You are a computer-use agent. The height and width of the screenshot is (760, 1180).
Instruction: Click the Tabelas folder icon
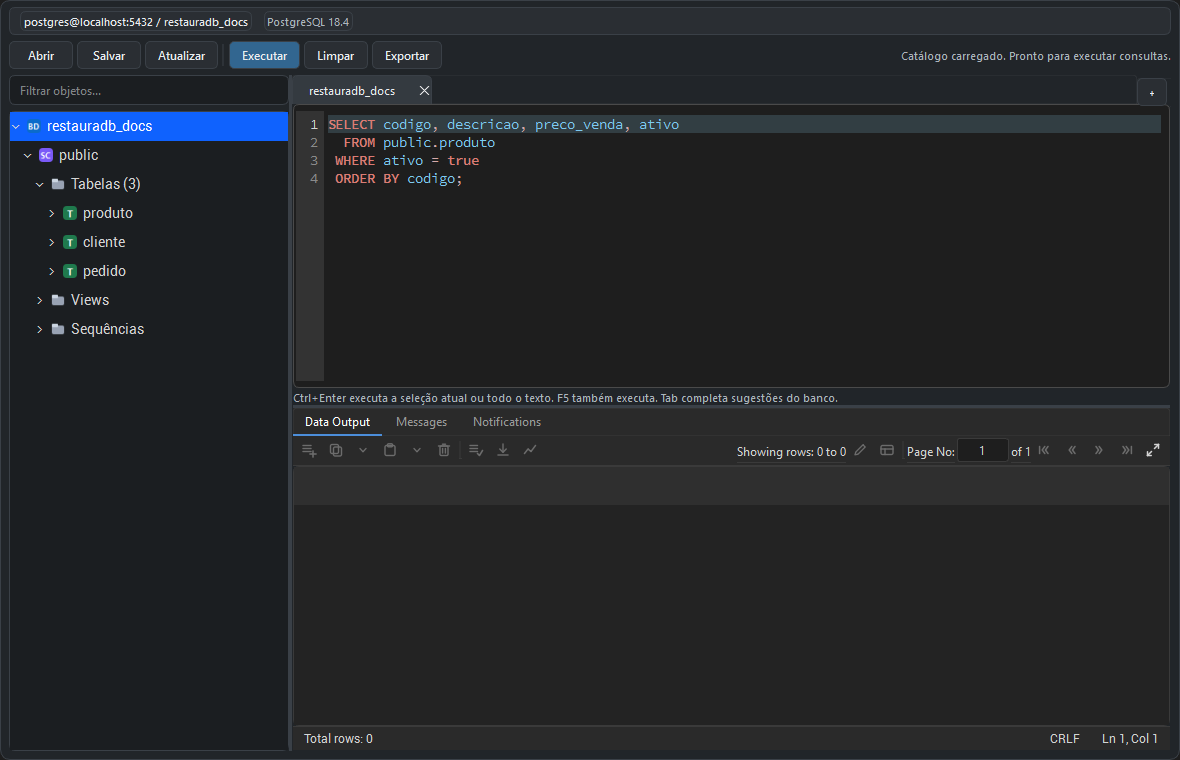(58, 184)
